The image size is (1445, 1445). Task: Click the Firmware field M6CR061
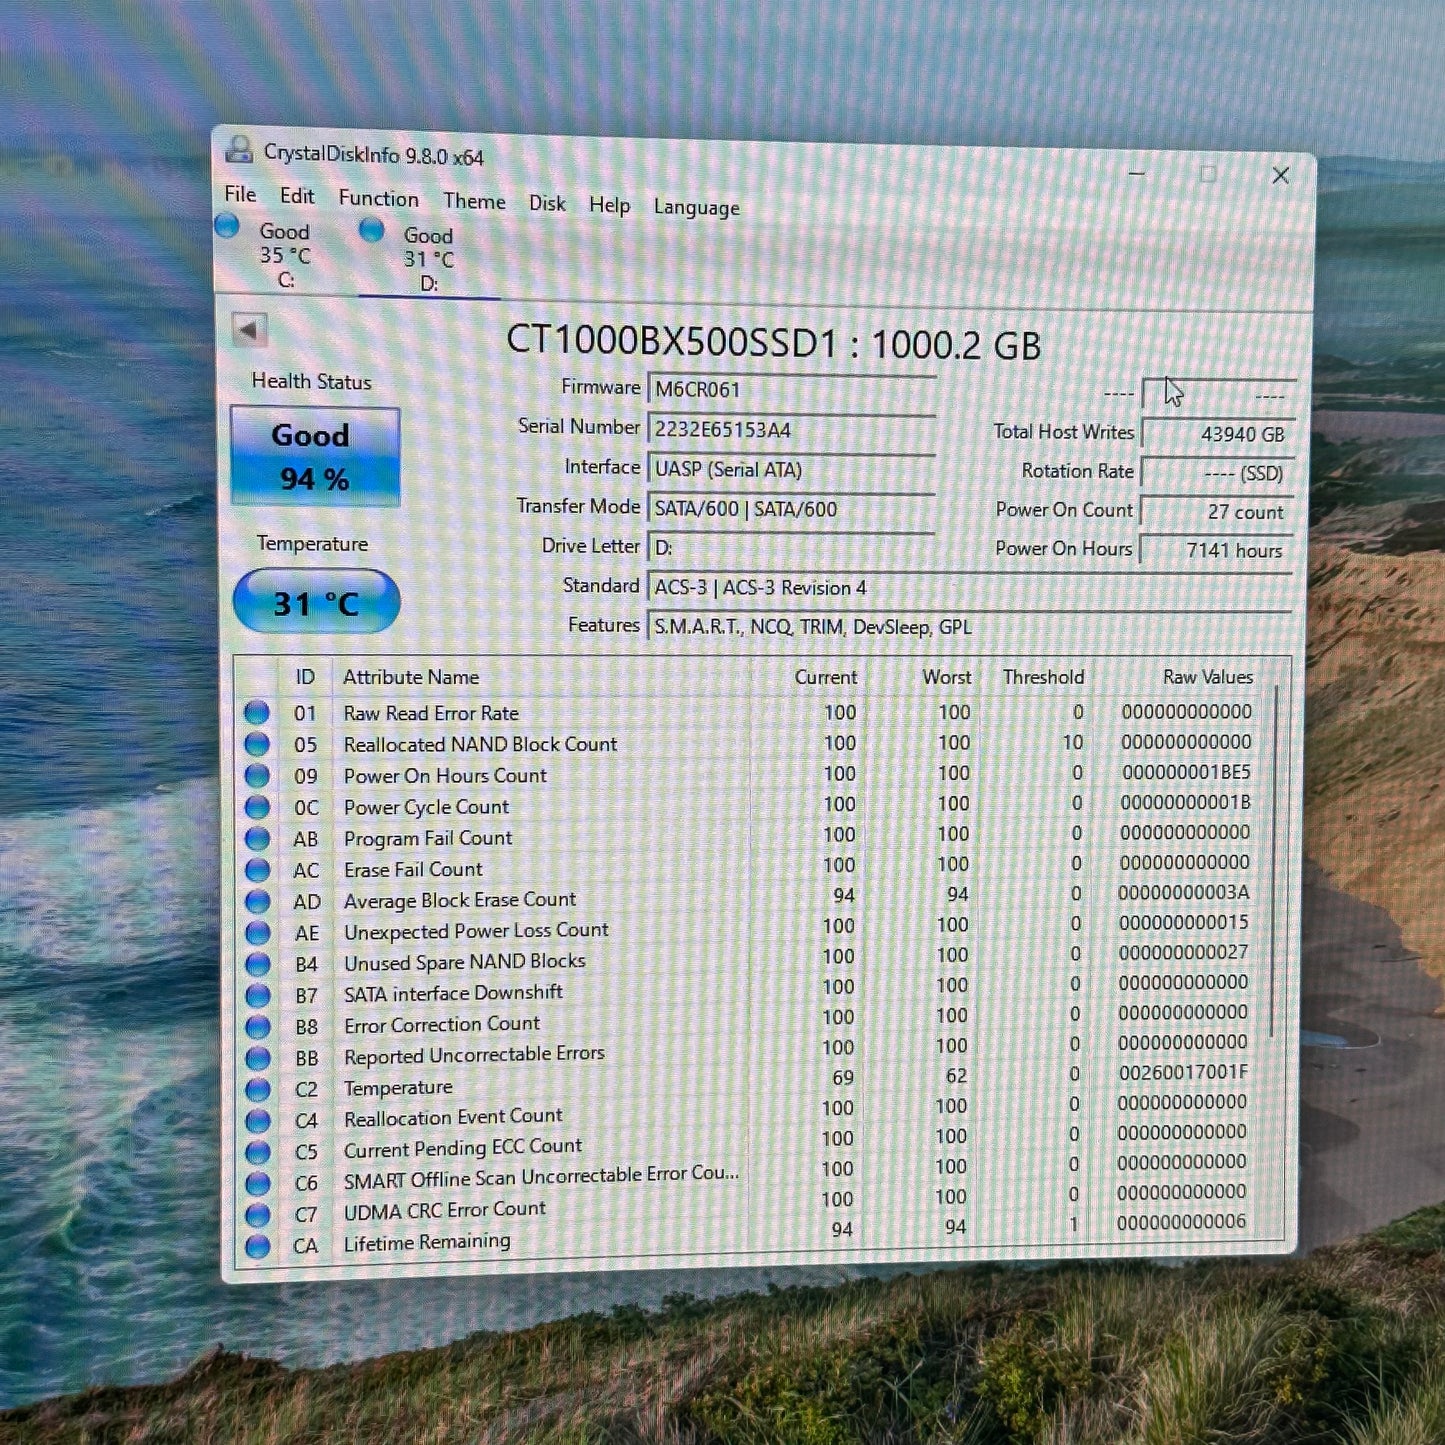click(791, 389)
